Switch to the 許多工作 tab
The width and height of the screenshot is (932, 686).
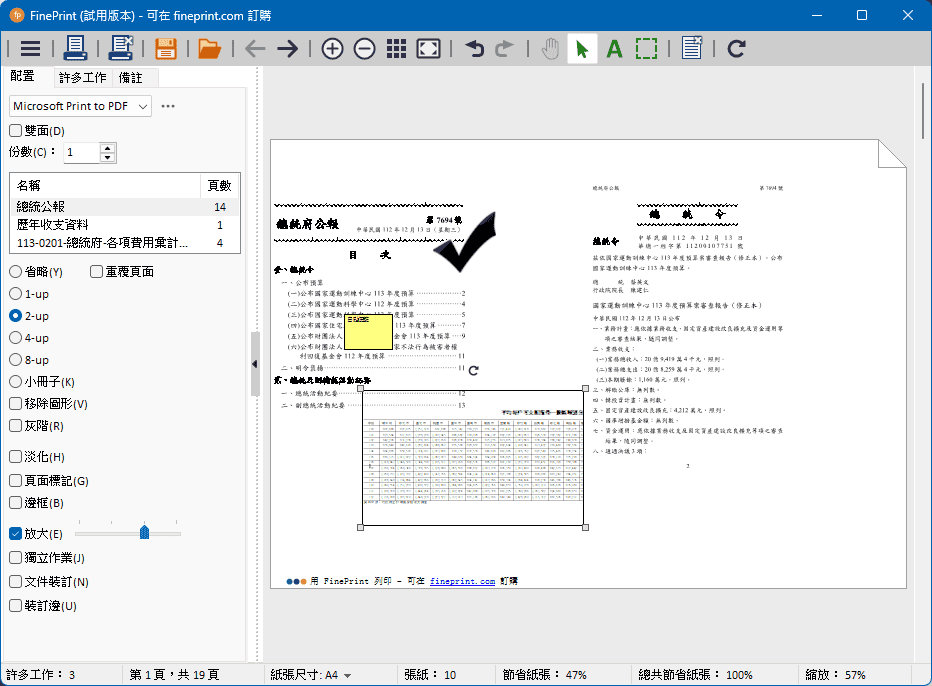coord(82,78)
